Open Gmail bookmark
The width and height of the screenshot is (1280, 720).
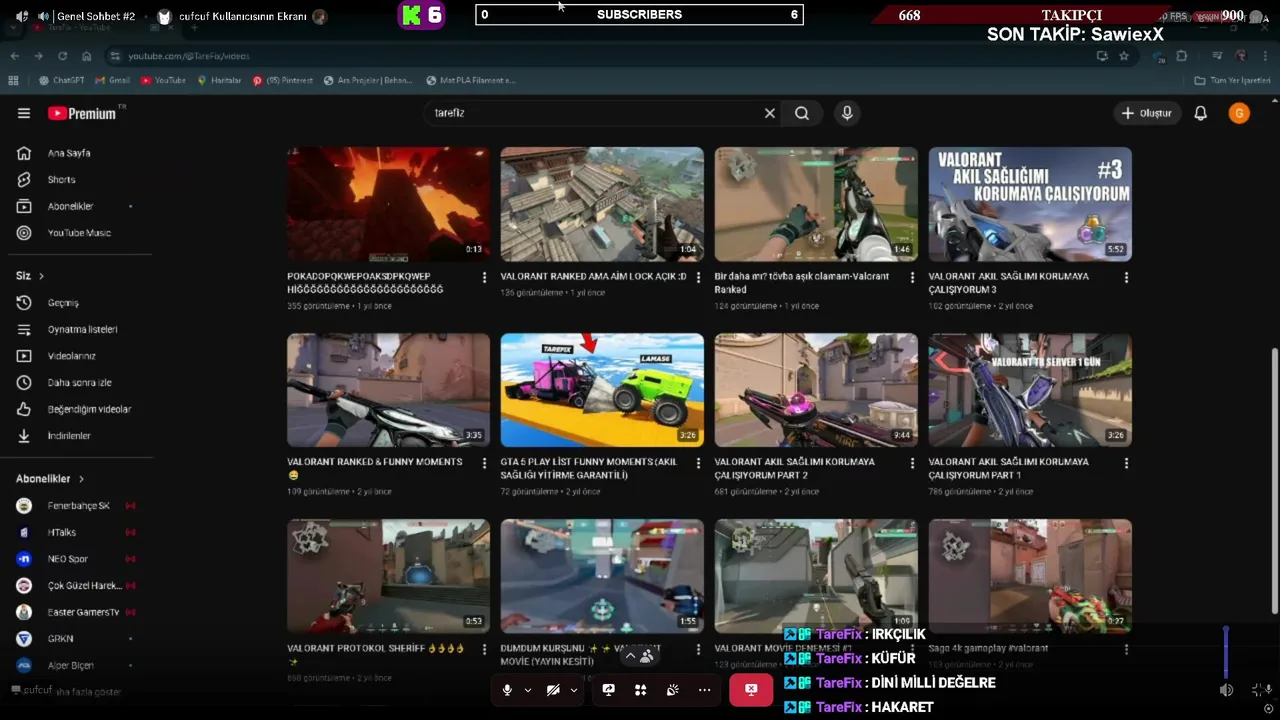tap(113, 80)
